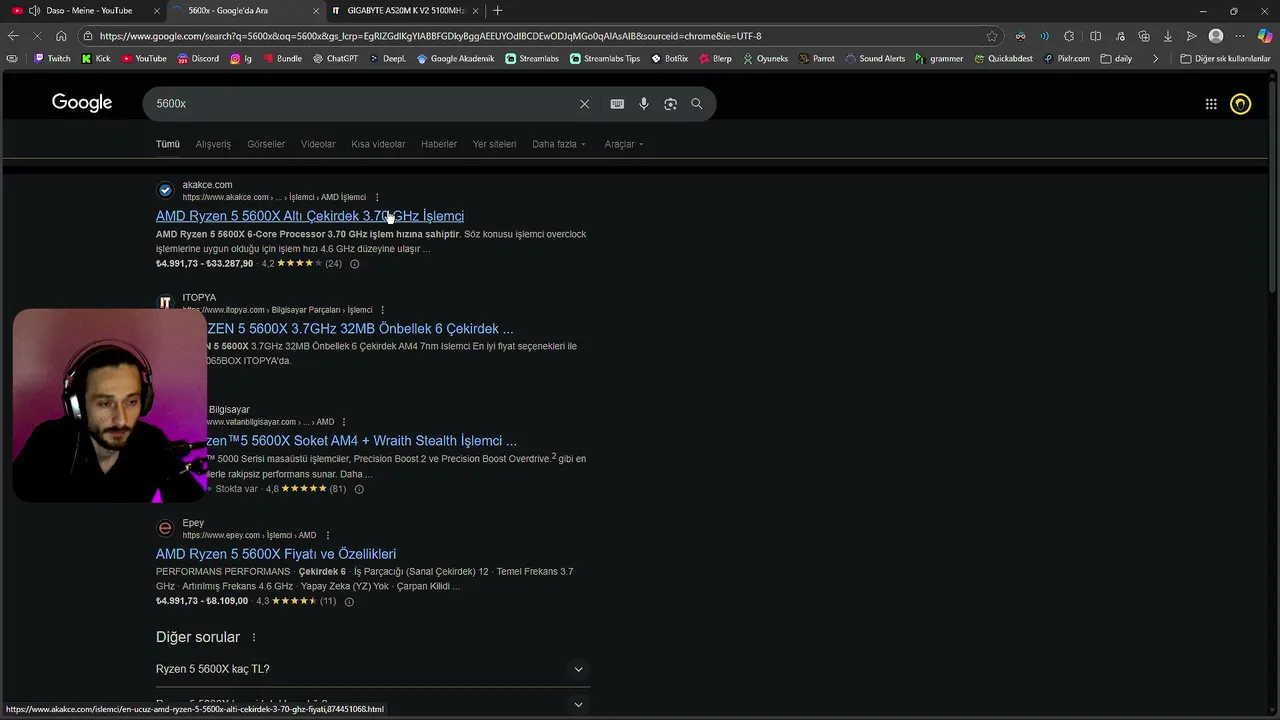Open the Discord bookmark
This screenshot has width=1280, height=720.
pyautogui.click(x=198, y=59)
